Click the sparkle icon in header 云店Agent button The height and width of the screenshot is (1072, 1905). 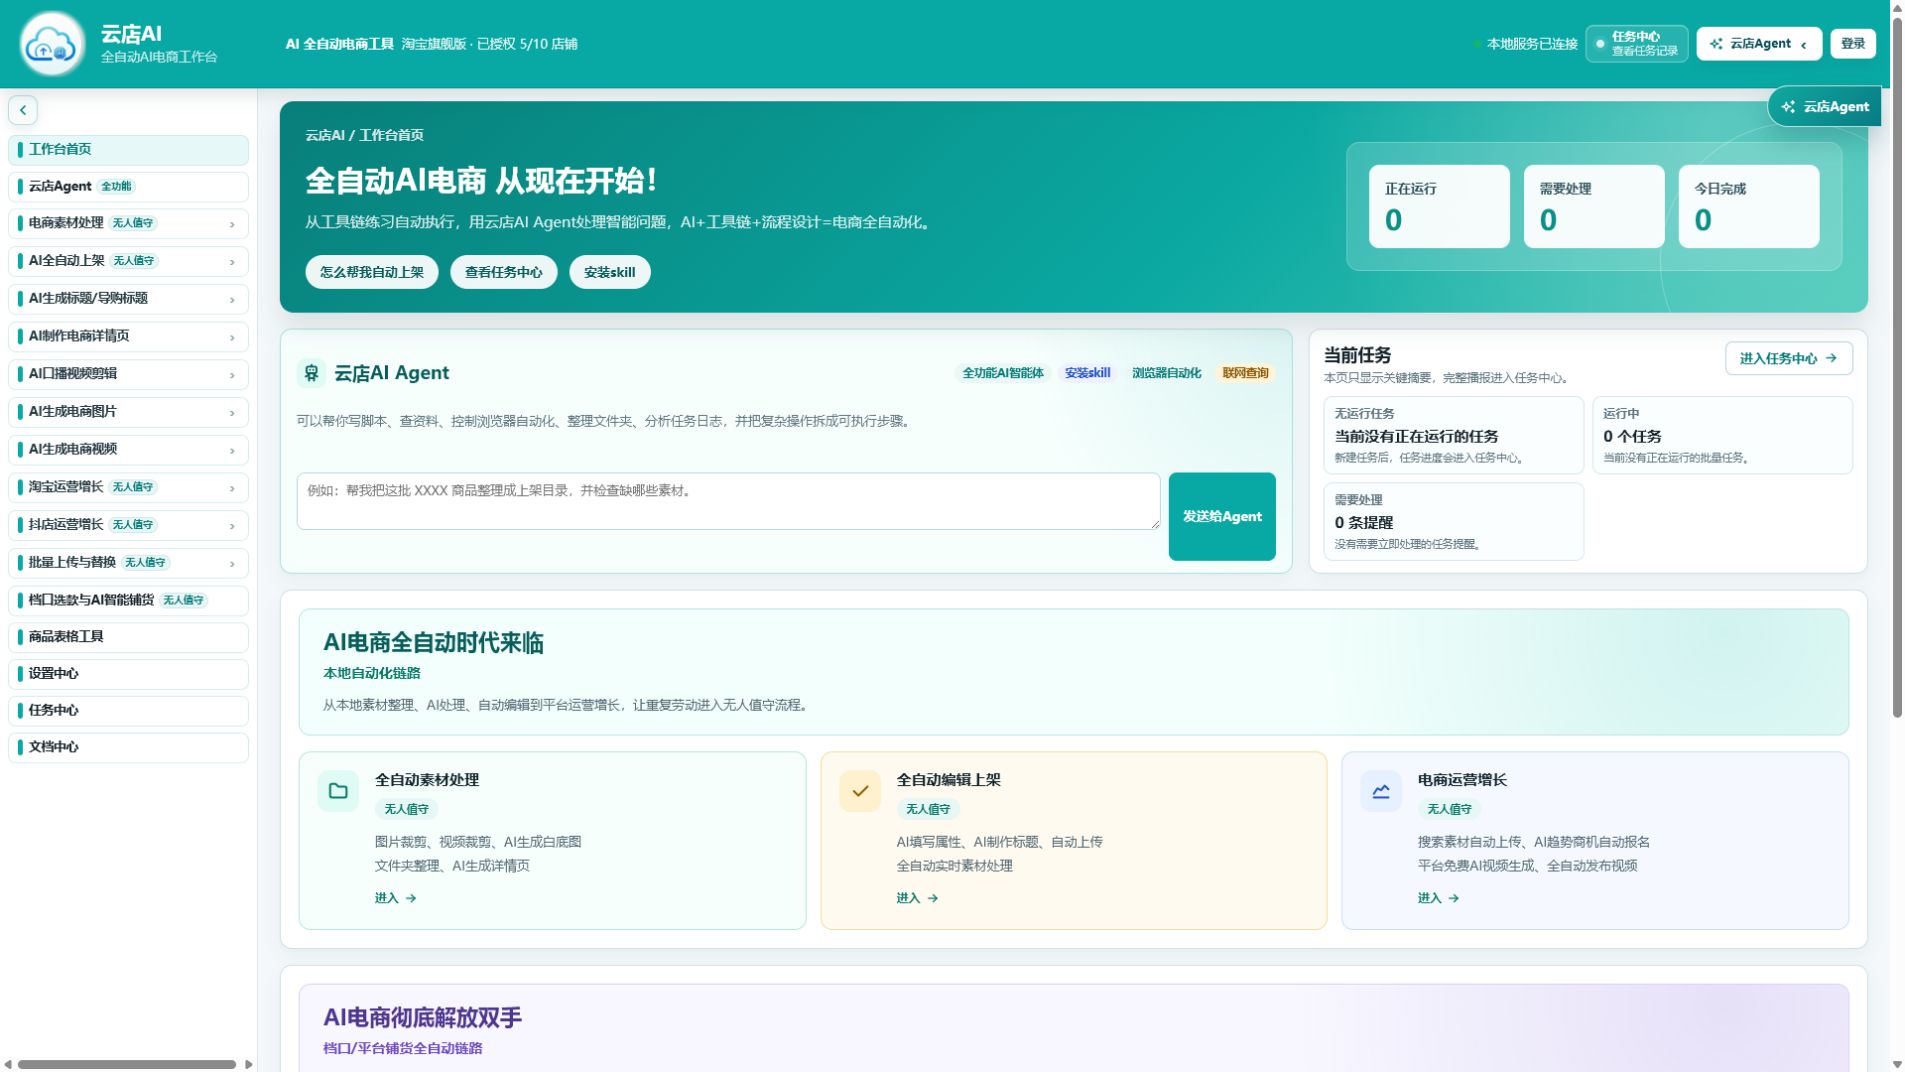[1716, 44]
